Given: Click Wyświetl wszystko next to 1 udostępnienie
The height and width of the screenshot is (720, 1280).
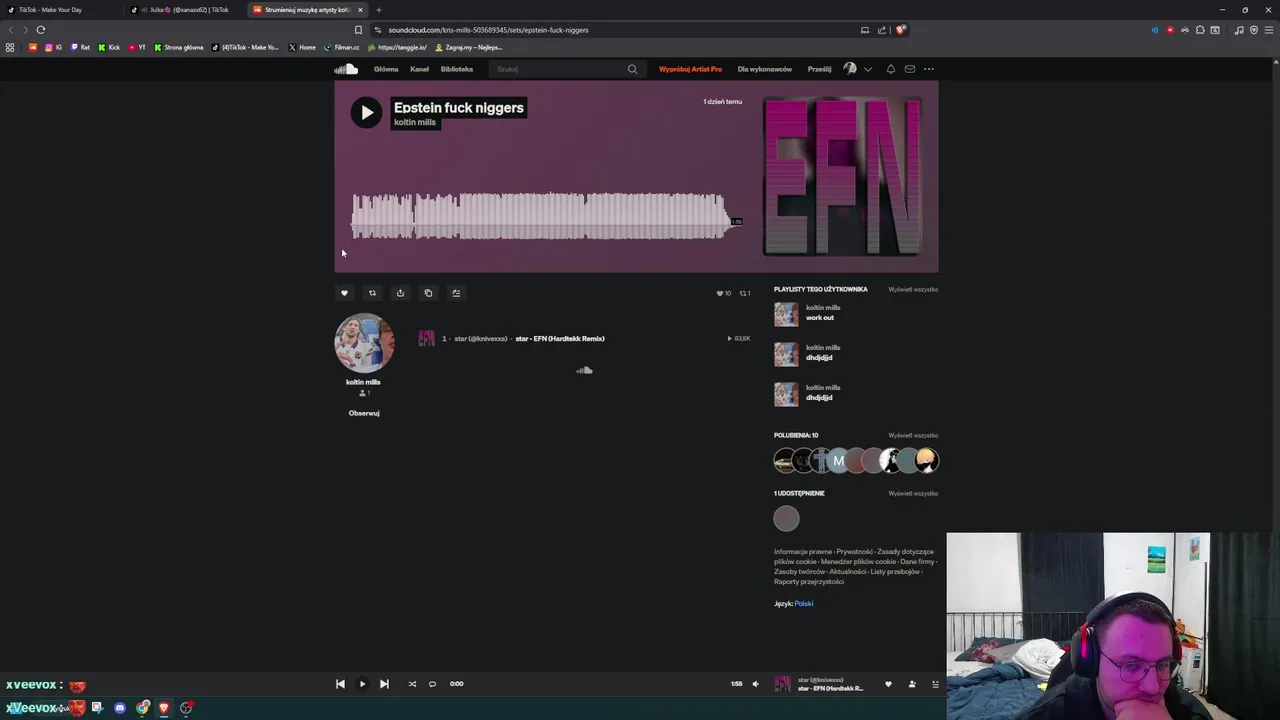Looking at the screenshot, I should pos(913,493).
